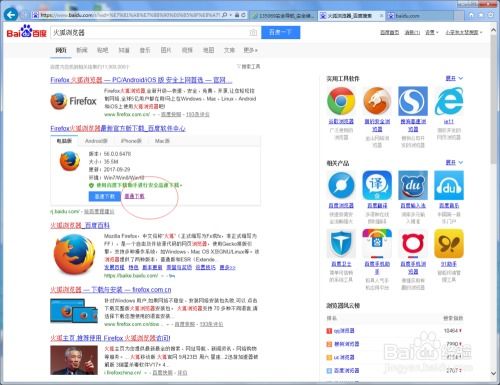The width and height of the screenshot is (500, 385).
Task: Select the Android版 download tab
Action: 96,141
